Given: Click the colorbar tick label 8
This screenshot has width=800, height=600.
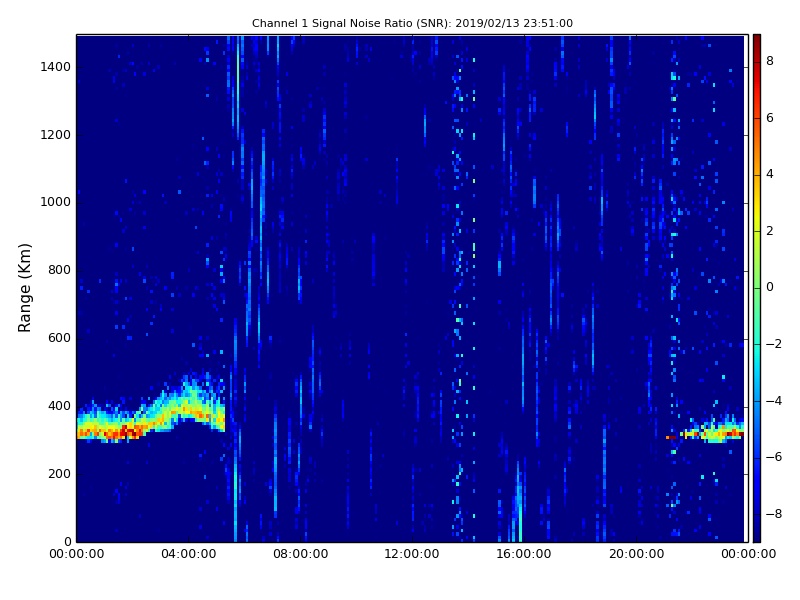Looking at the screenshot, I should [x=770, y=61].
